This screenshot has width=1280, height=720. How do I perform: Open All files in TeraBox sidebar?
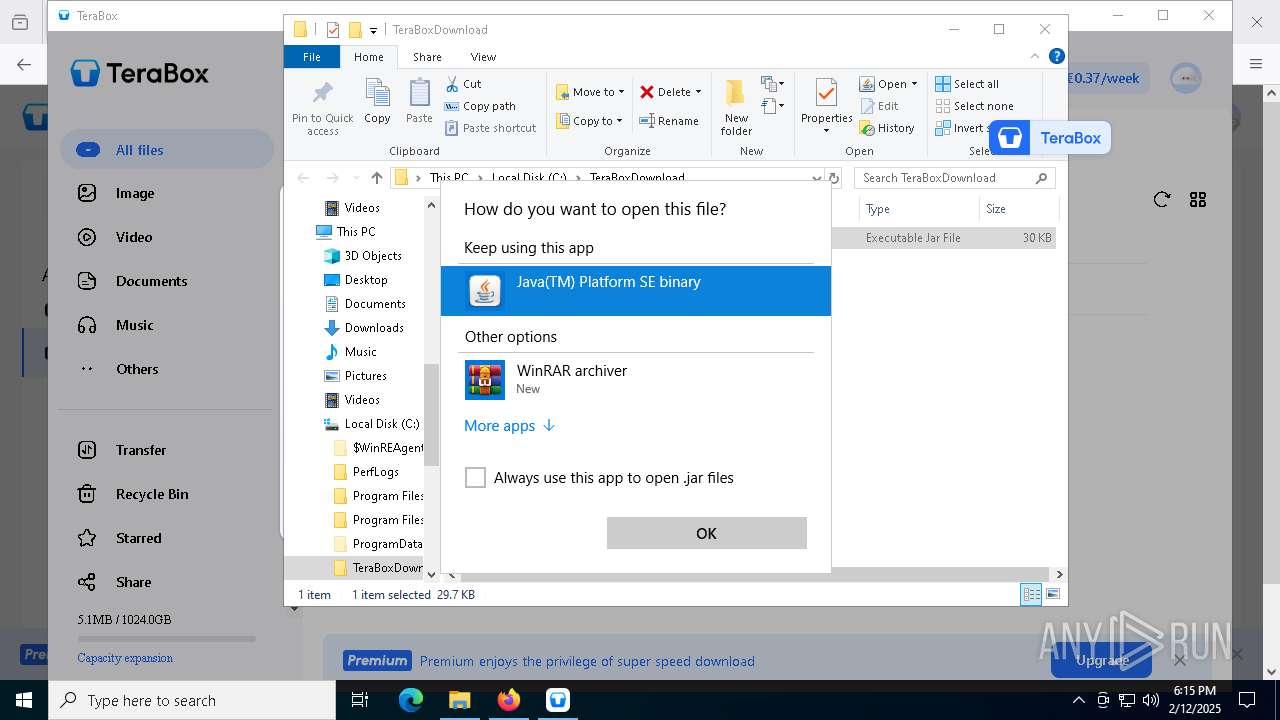point(167,150)
